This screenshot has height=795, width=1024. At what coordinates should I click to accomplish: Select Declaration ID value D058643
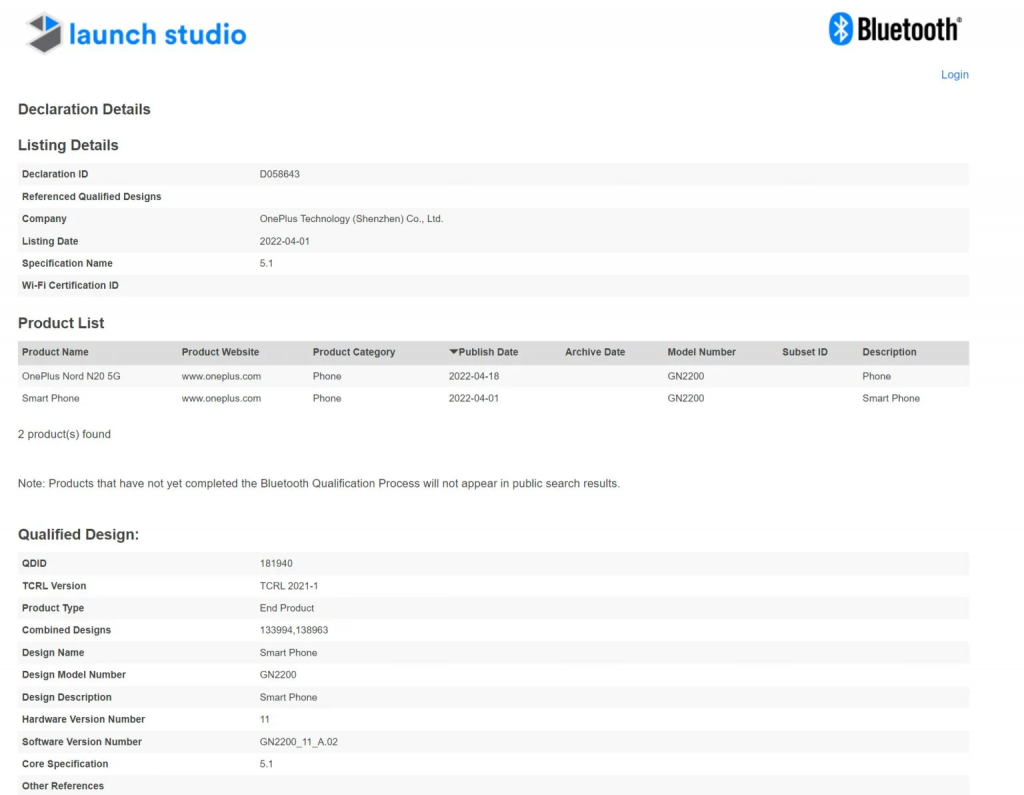click(280, 174)
